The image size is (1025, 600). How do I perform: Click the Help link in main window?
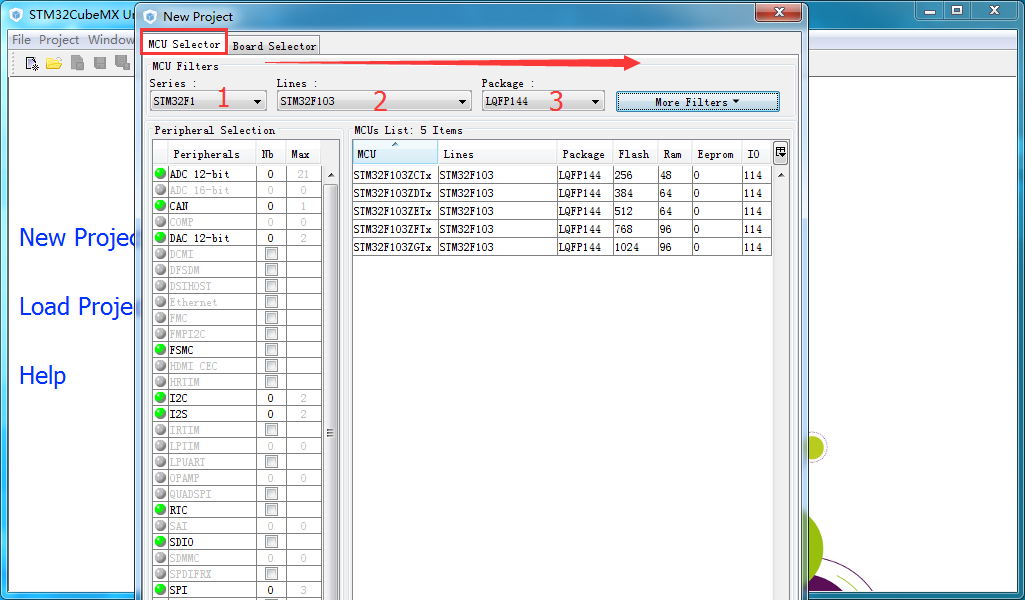[x=42, y=376]
